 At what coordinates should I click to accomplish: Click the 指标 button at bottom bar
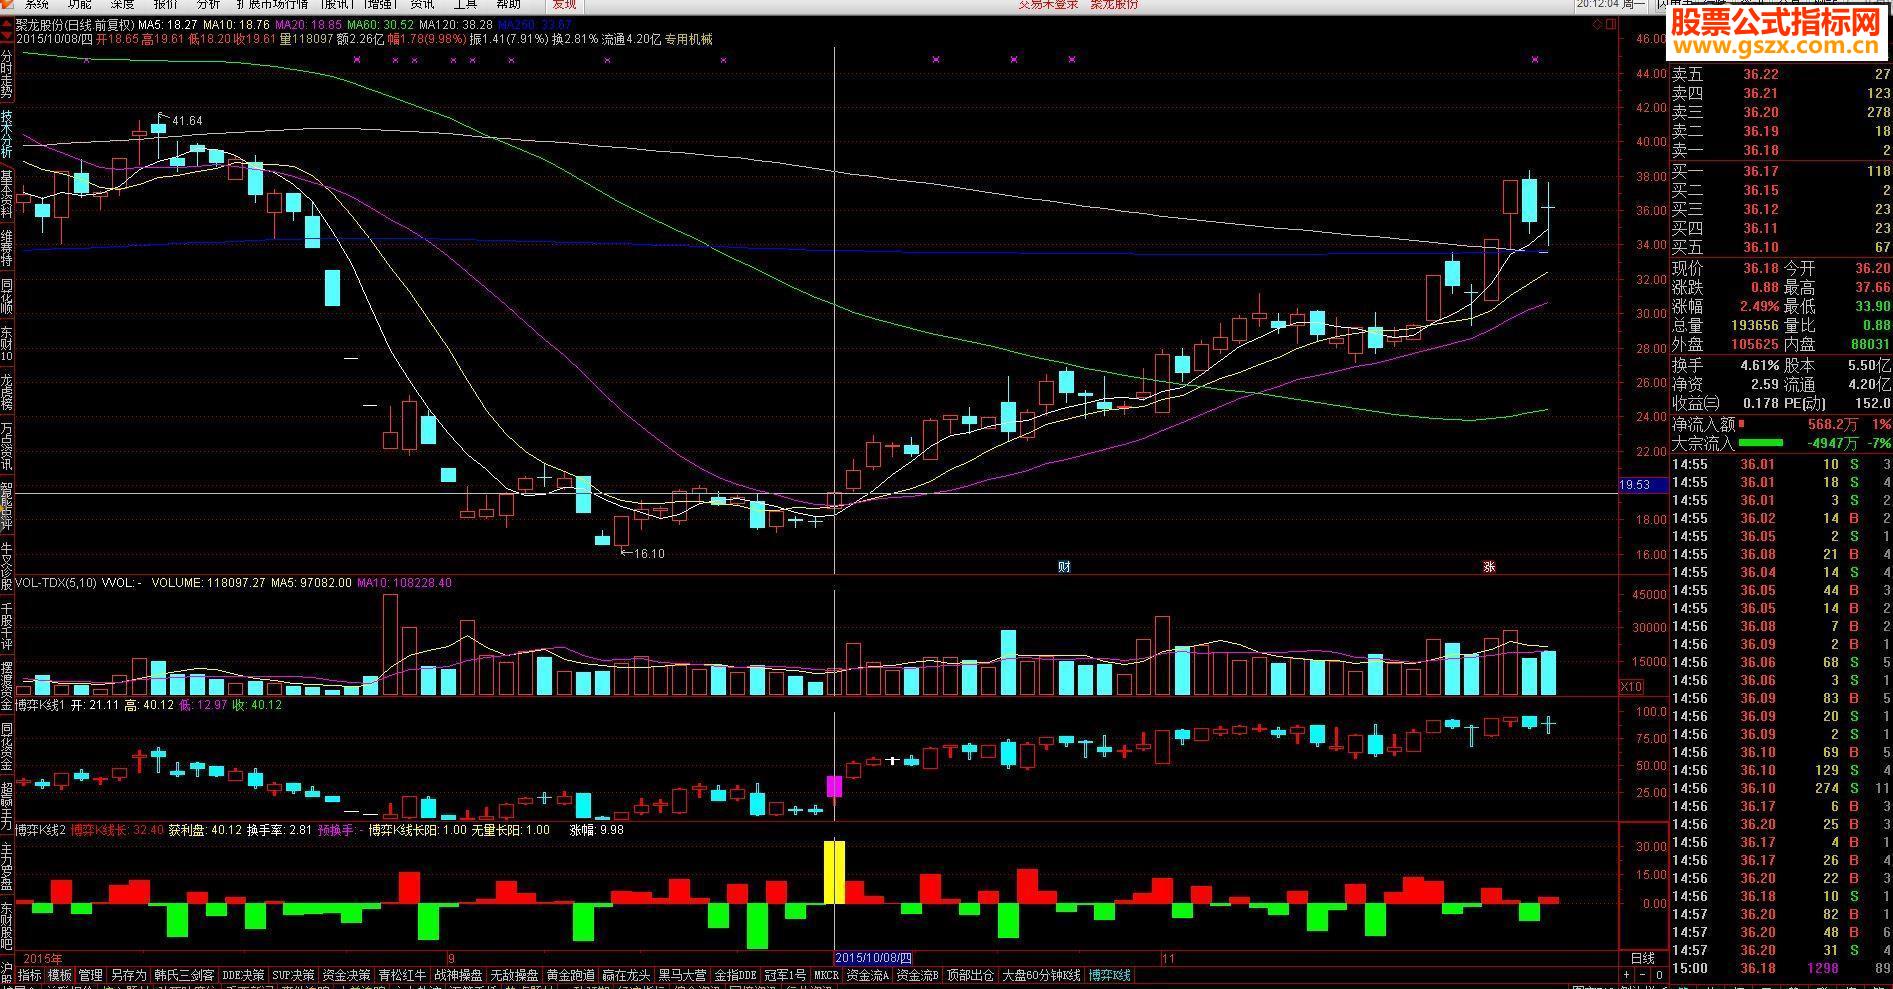click(30, 975)
